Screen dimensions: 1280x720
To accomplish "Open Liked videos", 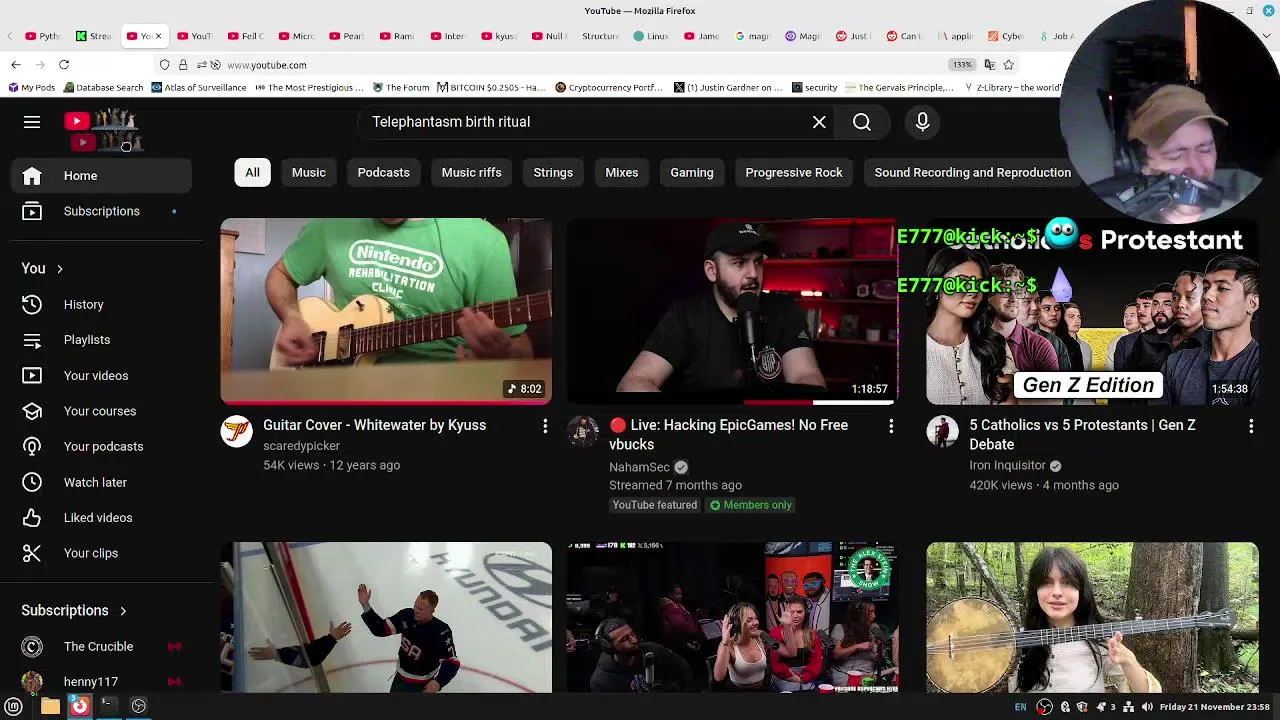I will [x=101, y=518].
